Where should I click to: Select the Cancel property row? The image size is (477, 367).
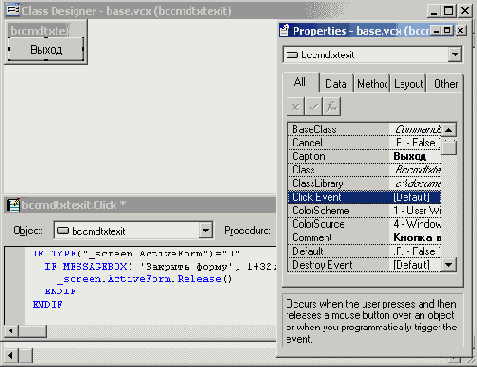coord(364,143)
